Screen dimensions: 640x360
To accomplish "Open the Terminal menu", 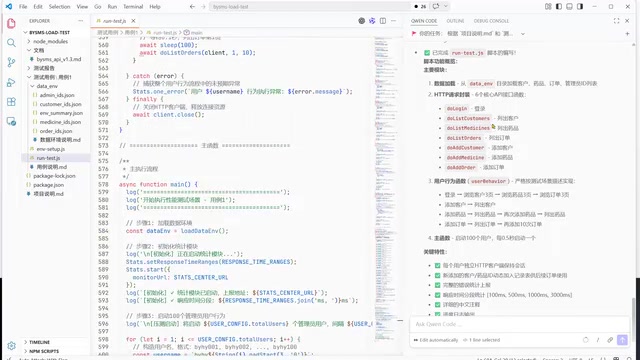I will click(x=133, y=7).
